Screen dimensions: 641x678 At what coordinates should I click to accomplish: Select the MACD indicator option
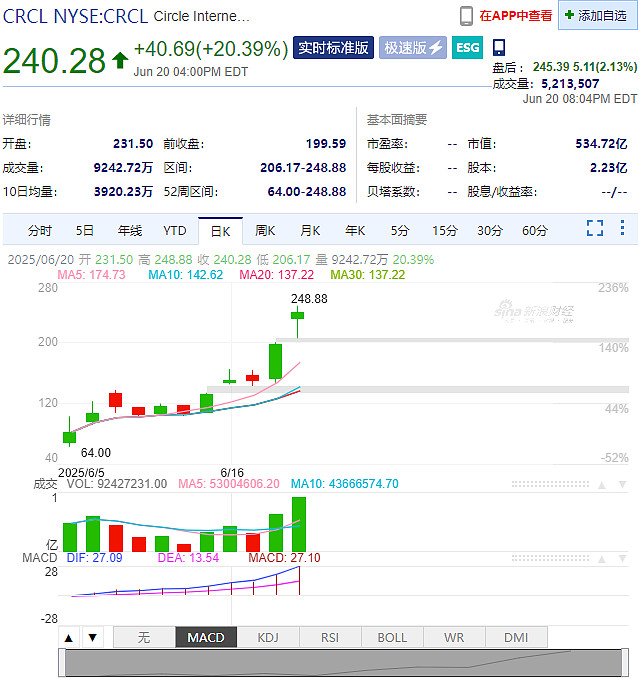click(206, 638)
